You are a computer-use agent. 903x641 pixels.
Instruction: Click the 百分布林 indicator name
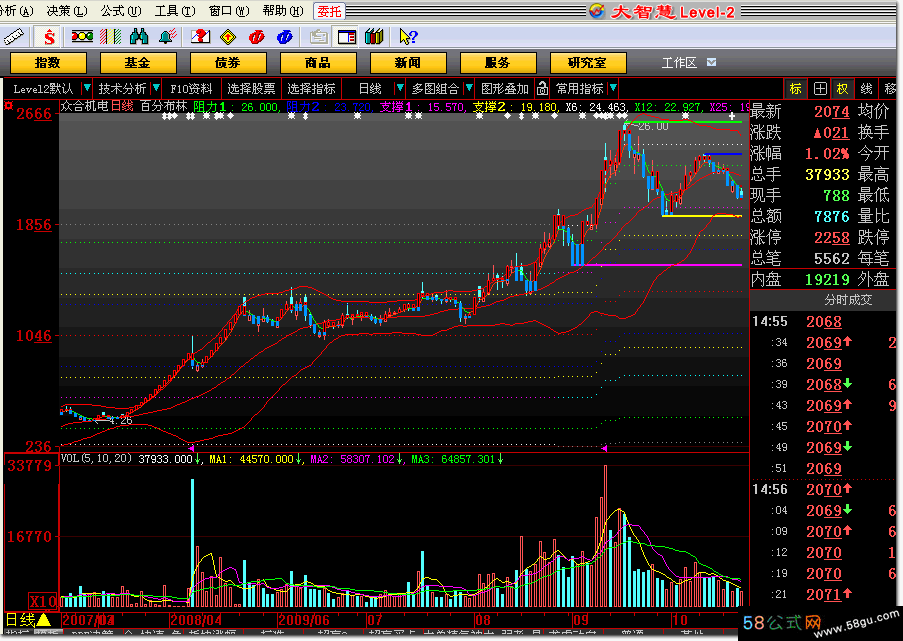[164, 107]
